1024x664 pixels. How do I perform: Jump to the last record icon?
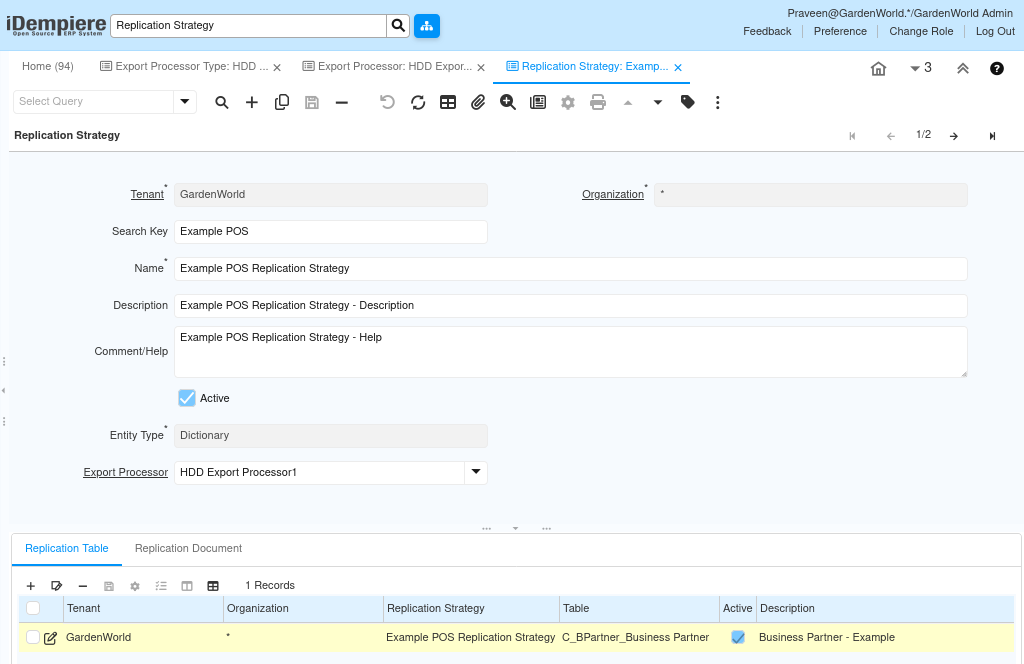pos(992,136)
